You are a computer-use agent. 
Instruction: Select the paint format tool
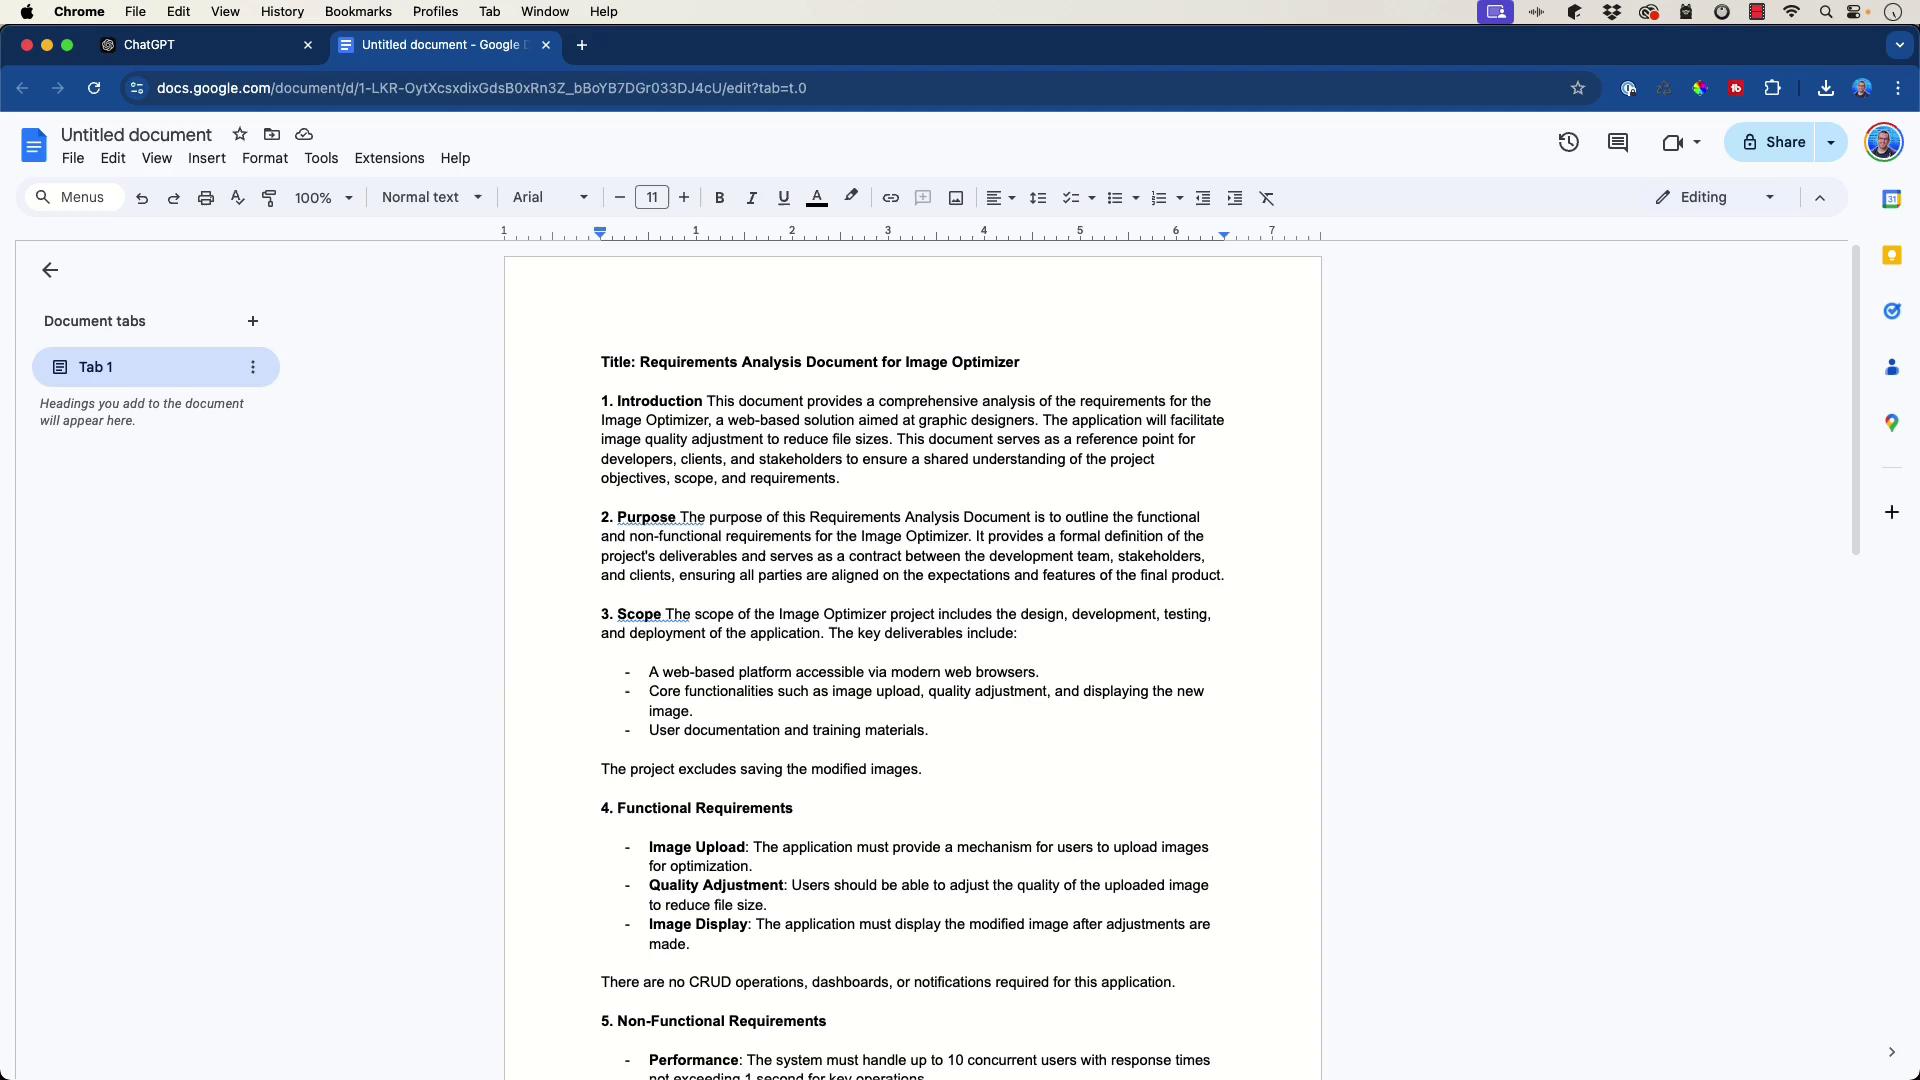tap(269, 198)
